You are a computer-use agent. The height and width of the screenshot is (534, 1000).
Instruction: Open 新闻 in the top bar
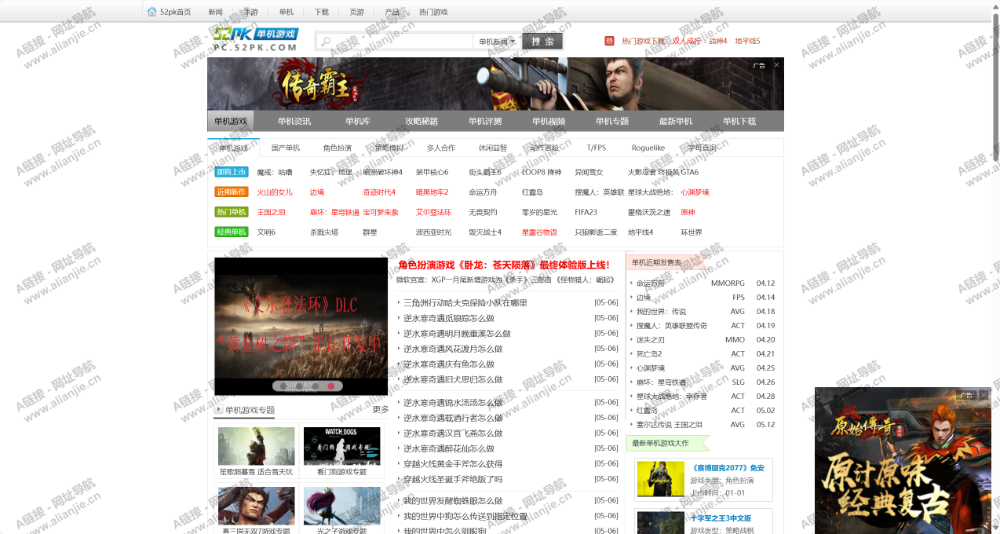click(x=216, y=11)
